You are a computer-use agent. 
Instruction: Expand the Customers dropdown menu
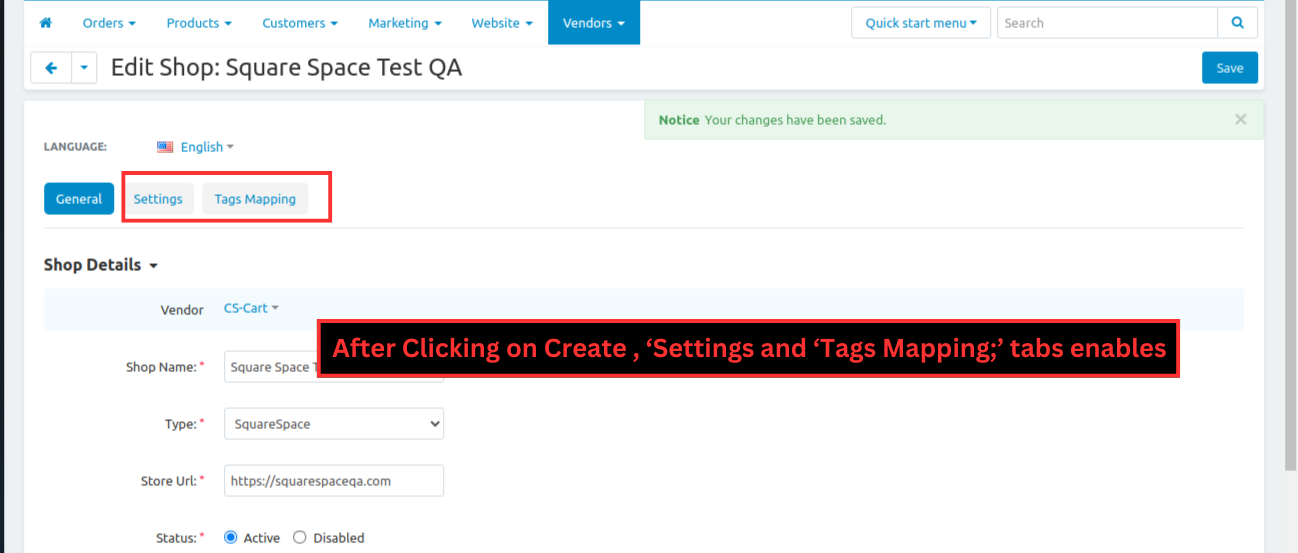click(x=299, y=23)
